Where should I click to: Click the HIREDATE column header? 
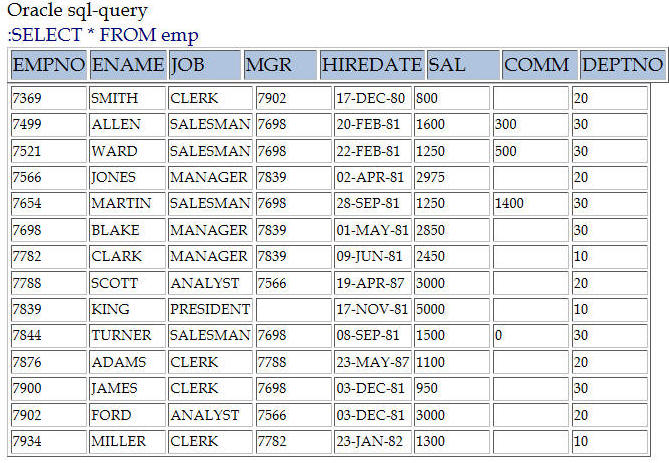pyautogui.click(x=372, y=65)
